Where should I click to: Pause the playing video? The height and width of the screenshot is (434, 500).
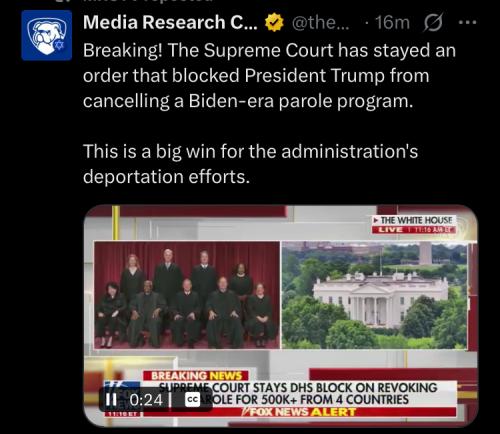click(111, 400)
